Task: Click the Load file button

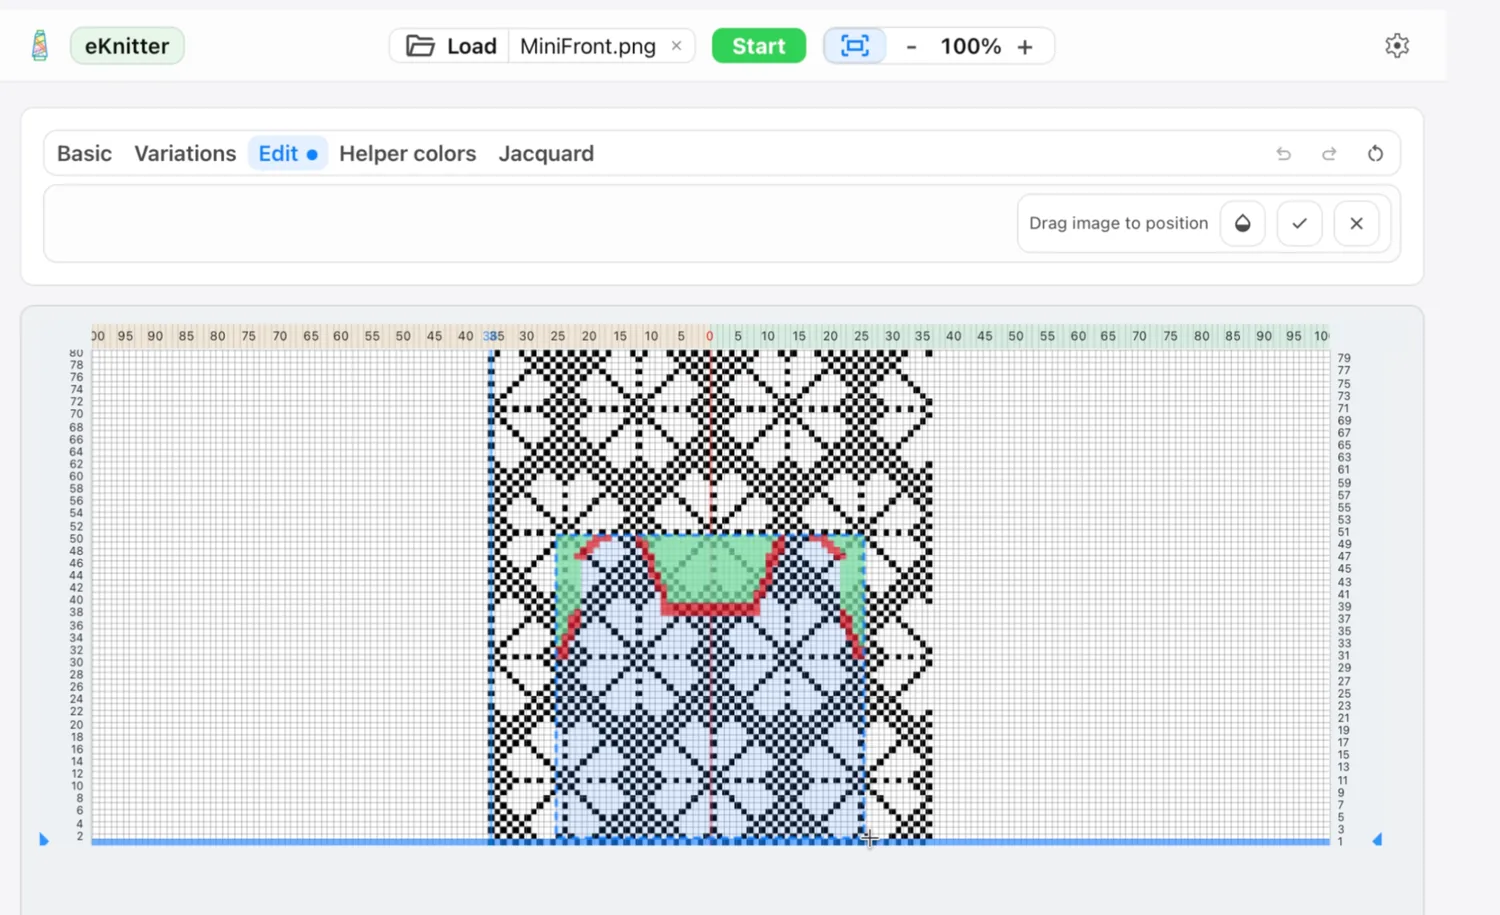Action: [451, 46]
